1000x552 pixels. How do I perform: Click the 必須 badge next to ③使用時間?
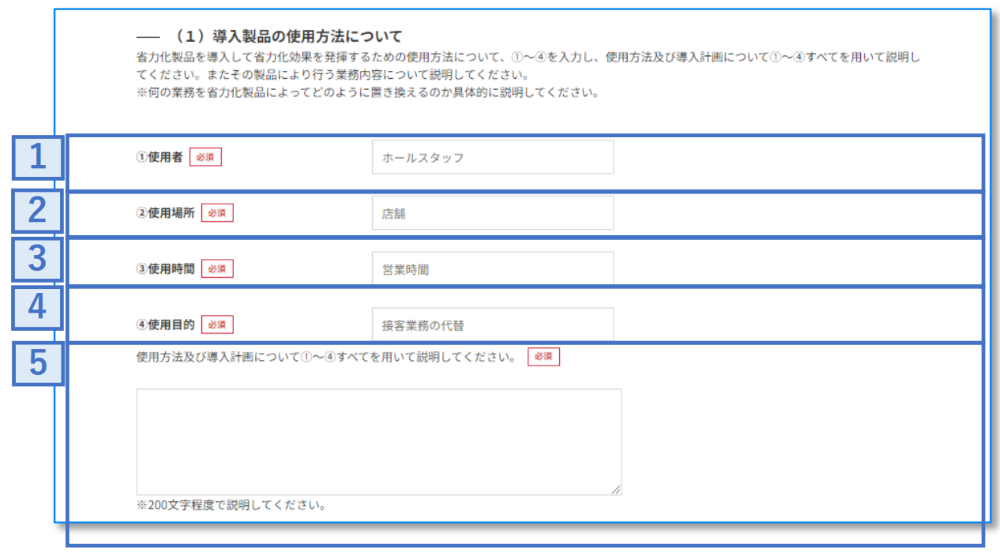[217, 268]
